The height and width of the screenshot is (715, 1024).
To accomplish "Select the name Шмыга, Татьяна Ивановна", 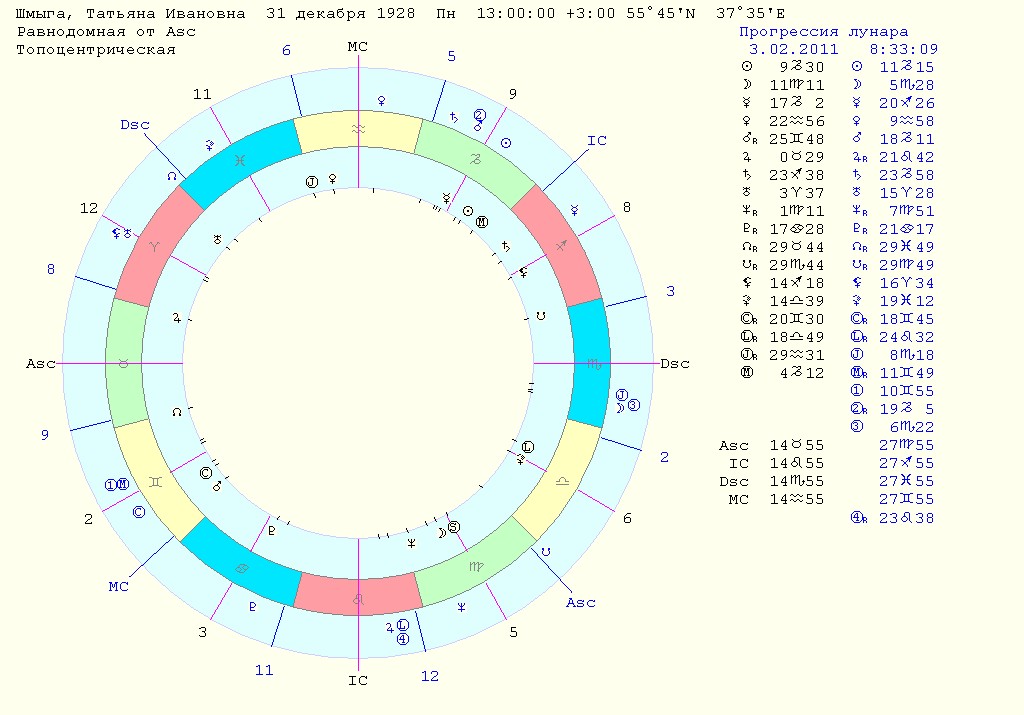I will (x=131, y=14).
